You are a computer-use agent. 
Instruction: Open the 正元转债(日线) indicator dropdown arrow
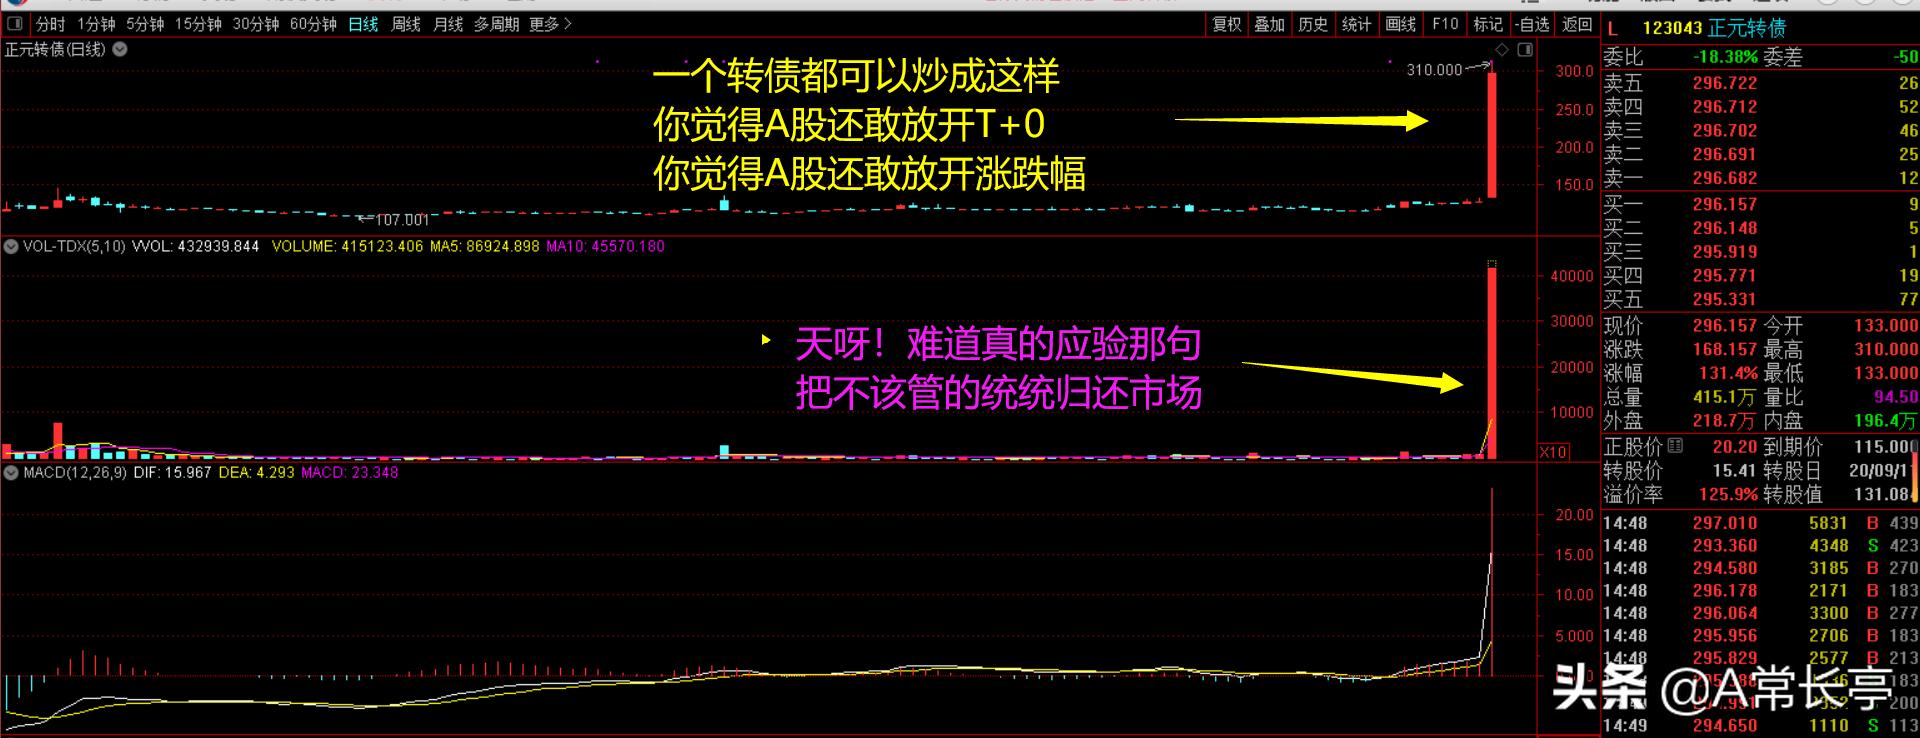coord(120,49)
